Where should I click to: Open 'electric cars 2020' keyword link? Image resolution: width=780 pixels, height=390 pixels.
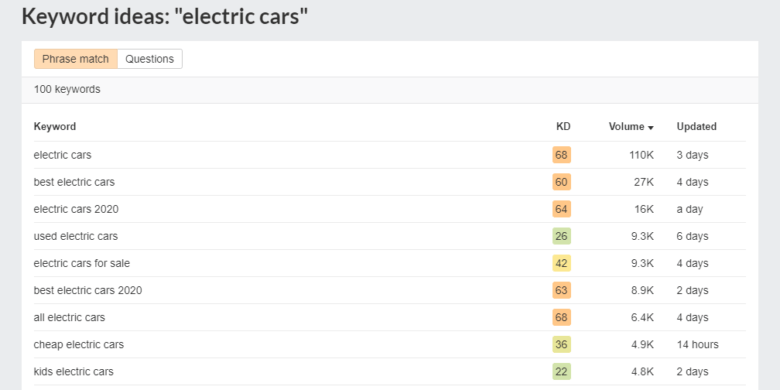[x=76, y=209]
